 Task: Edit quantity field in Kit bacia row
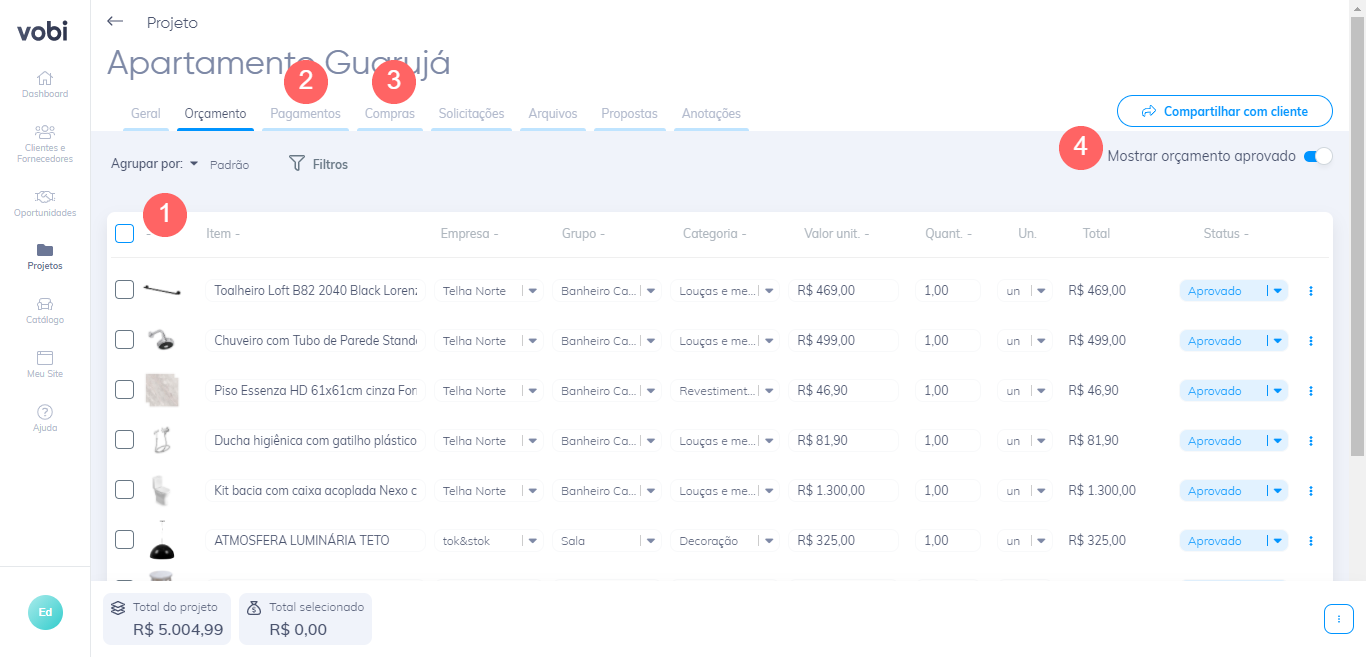pos(948,491)
